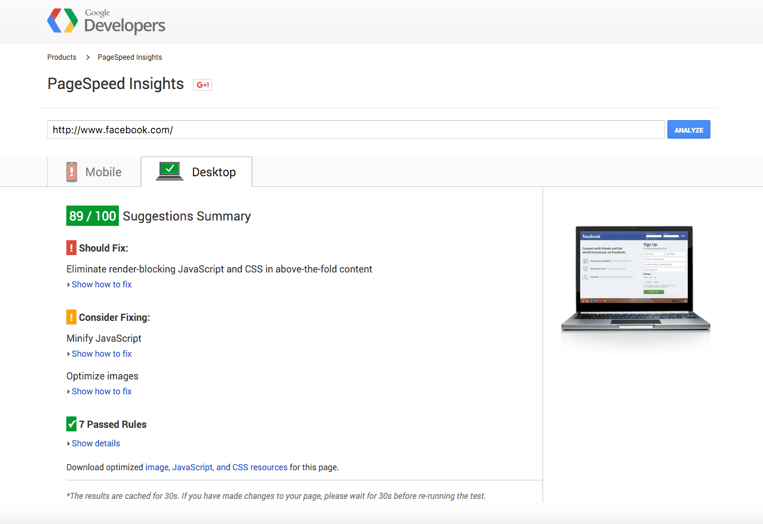Click the Optimize images rule text
This screenshot has height=524, width=763.
(102, 376)
